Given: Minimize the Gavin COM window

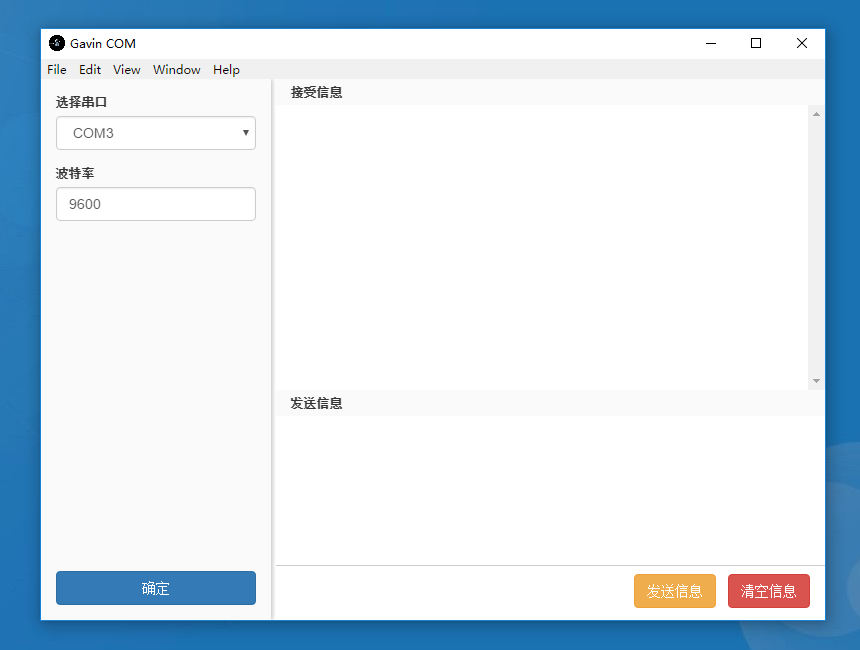Looking at the screenshot, I should pos(711,43).
